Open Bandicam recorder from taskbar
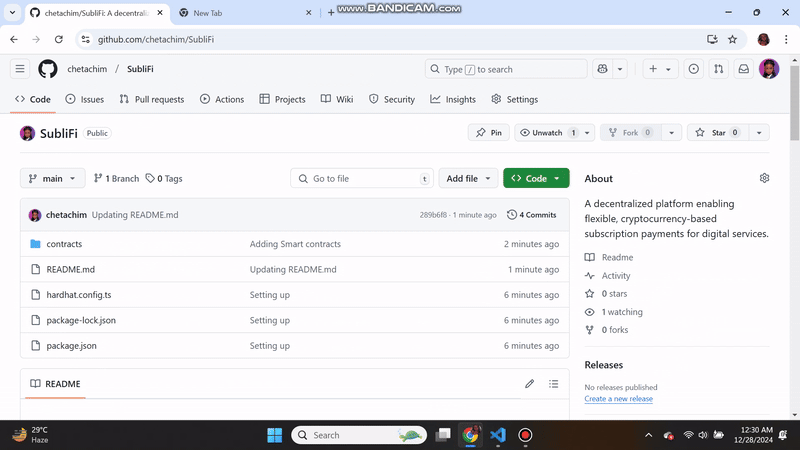Image resolution: width=800 pixels, height=450 pixels. (525, 435)
